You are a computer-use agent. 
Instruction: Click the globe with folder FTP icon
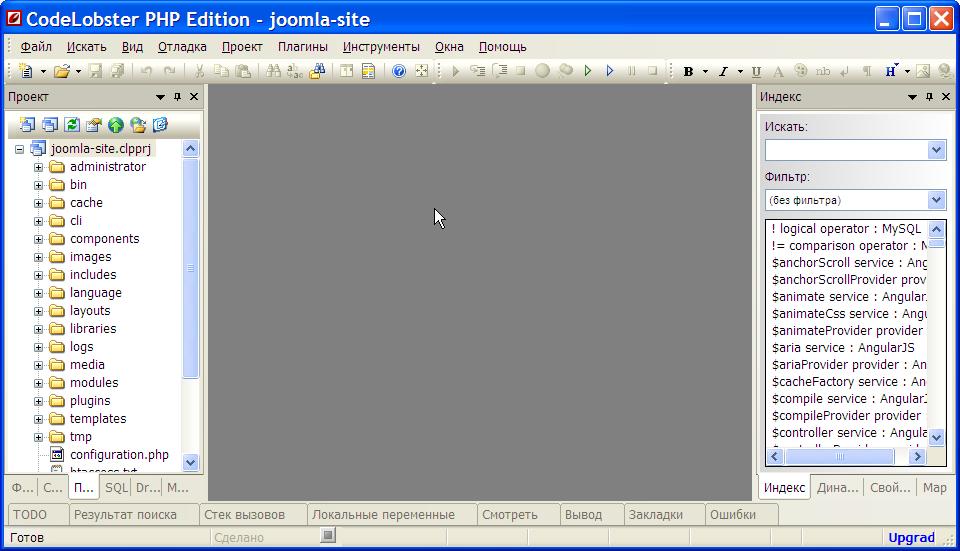pos(138,125)
